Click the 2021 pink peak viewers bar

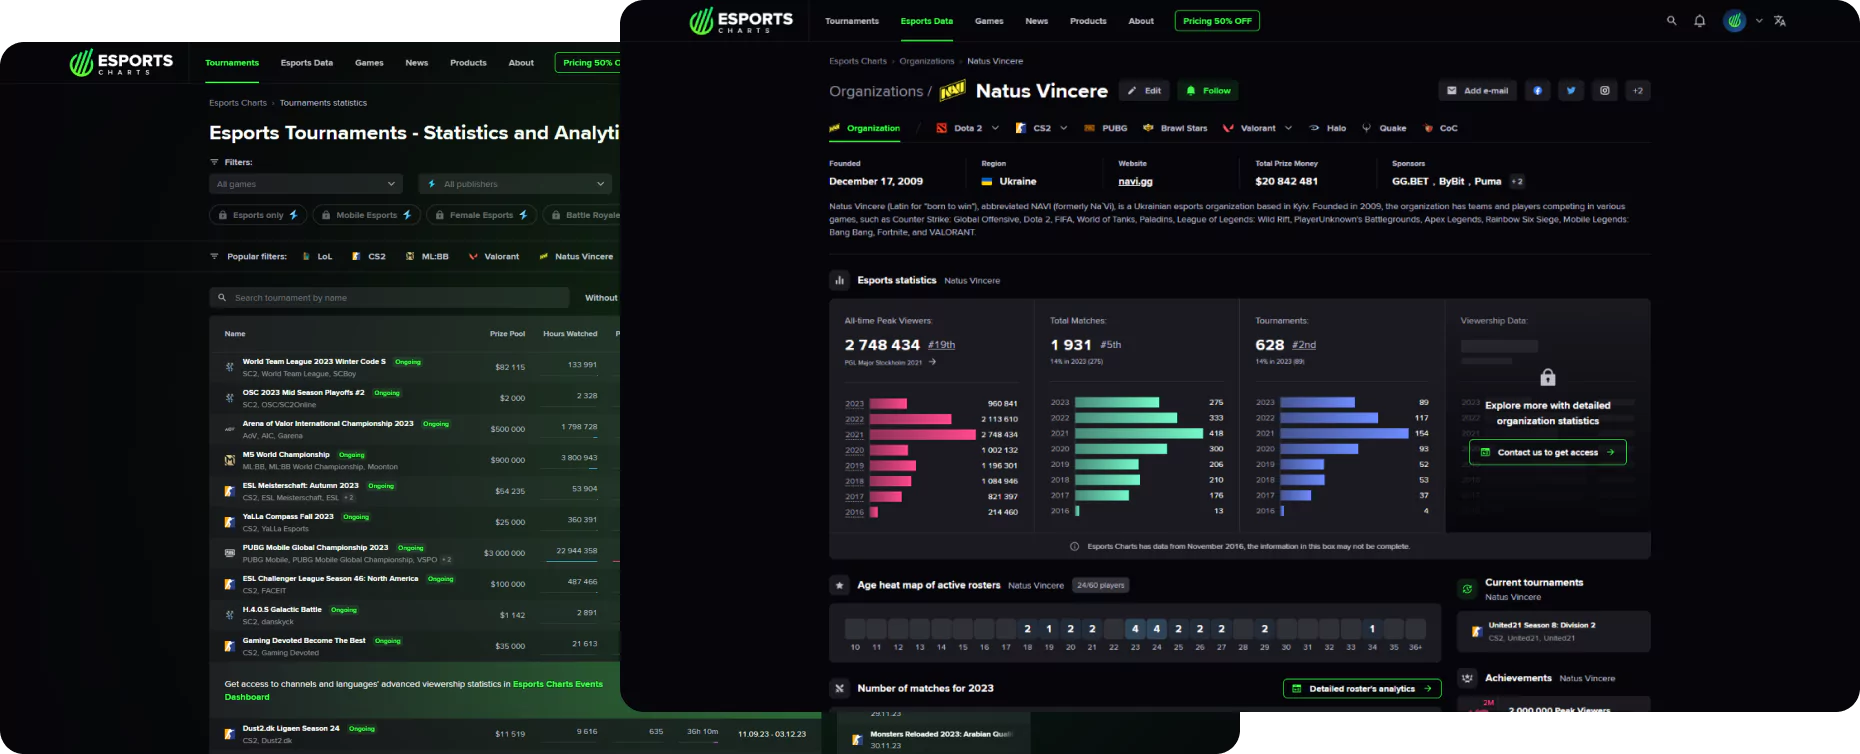(x=922, y=434)
